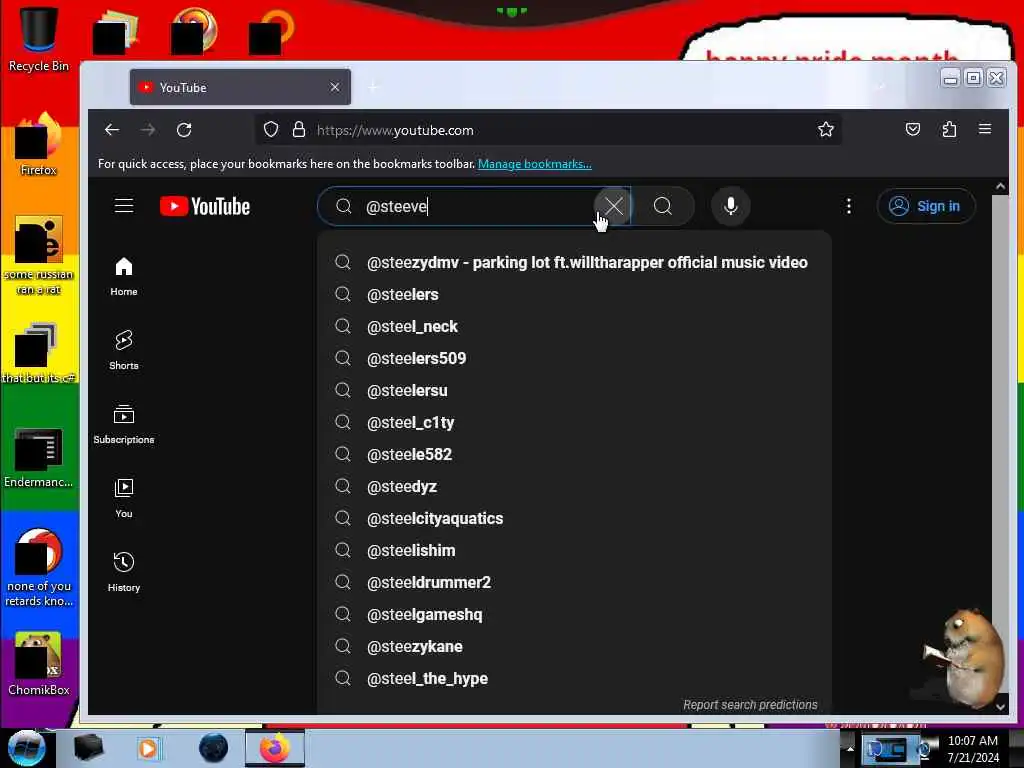Select the @steelers suggestion
Screen dimensions: 1024x768
[574, 295]
